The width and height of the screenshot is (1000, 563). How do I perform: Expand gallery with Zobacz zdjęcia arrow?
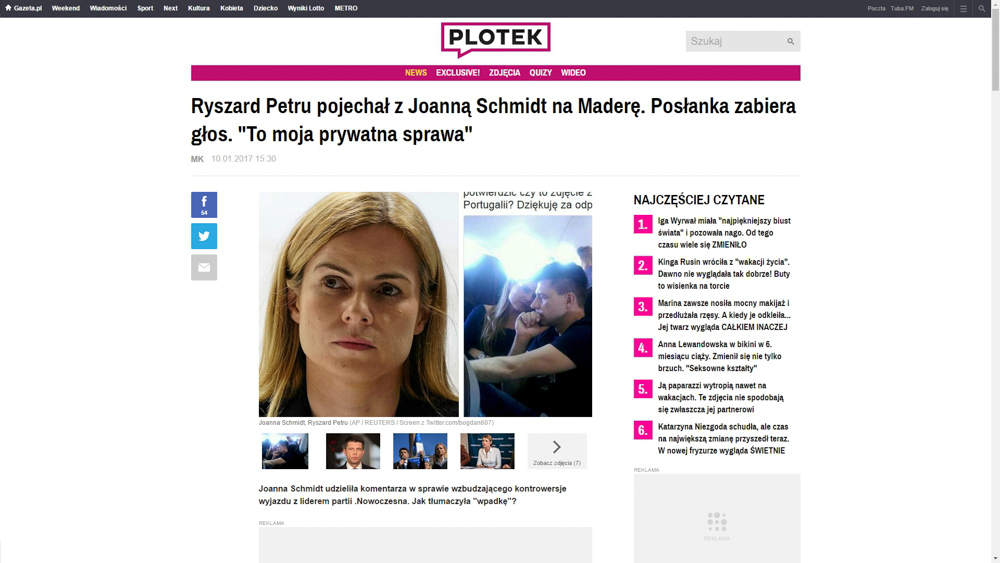click(557, 451)
